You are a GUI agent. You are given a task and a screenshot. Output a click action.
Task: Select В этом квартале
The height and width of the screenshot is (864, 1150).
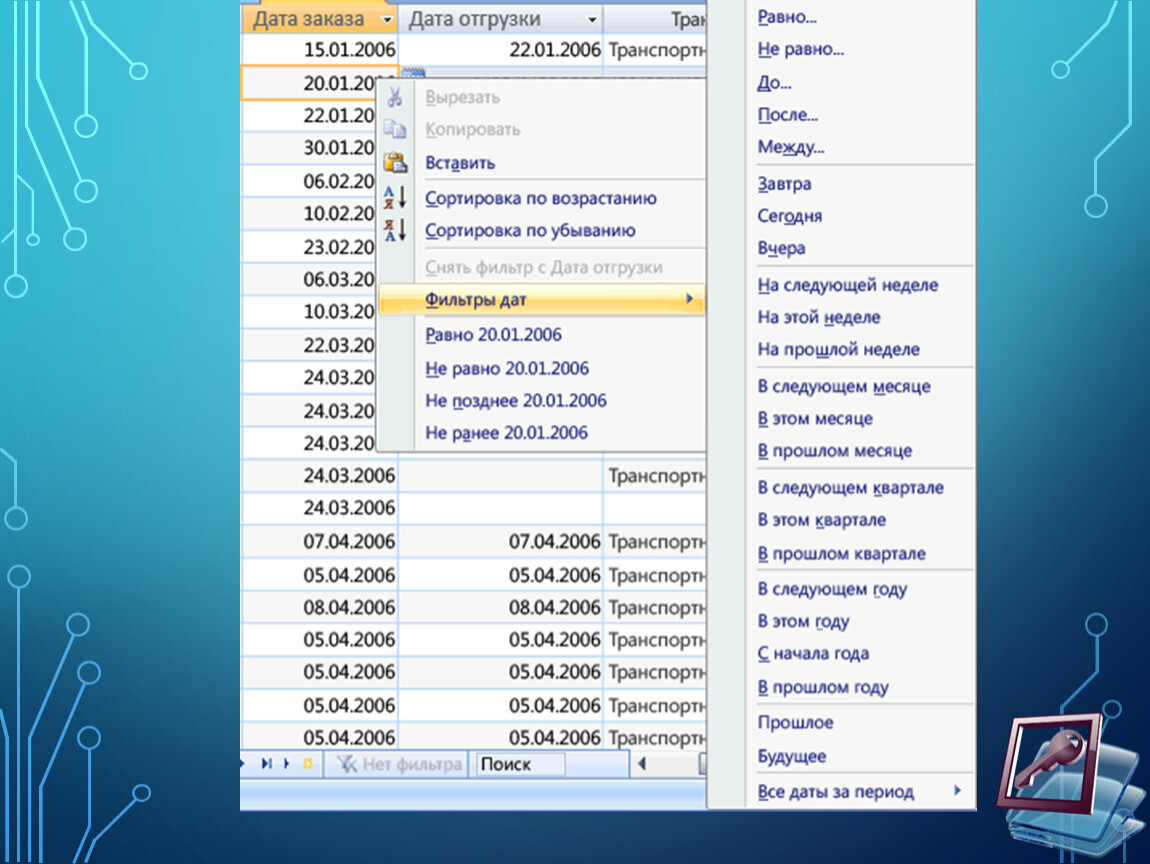pos(821,519)
